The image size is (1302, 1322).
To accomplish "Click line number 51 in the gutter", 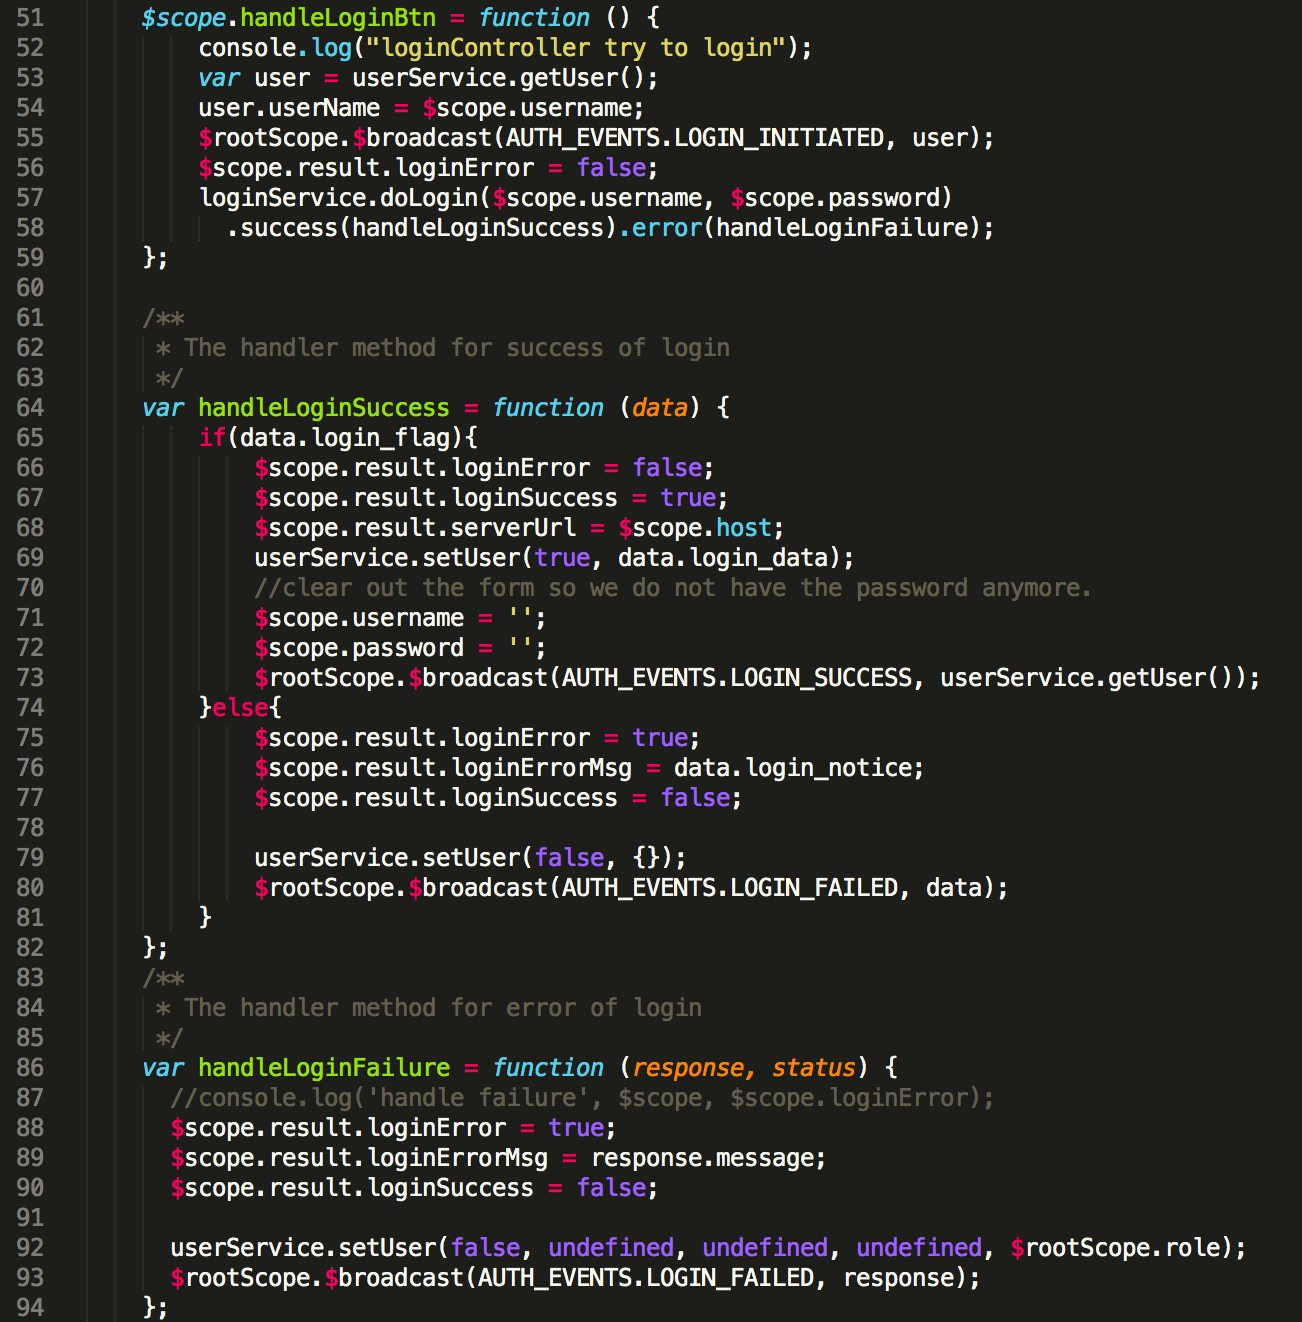I will pos(30,18).
